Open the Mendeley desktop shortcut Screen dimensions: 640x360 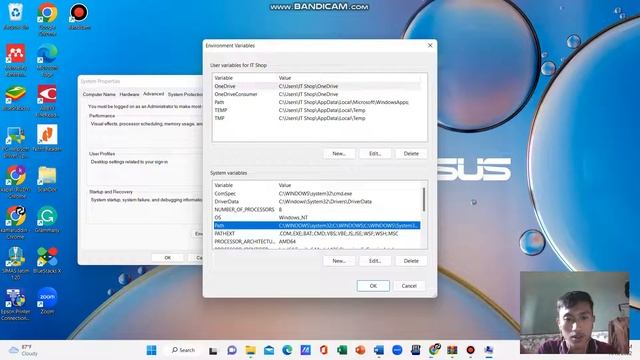tap(16, 60)
